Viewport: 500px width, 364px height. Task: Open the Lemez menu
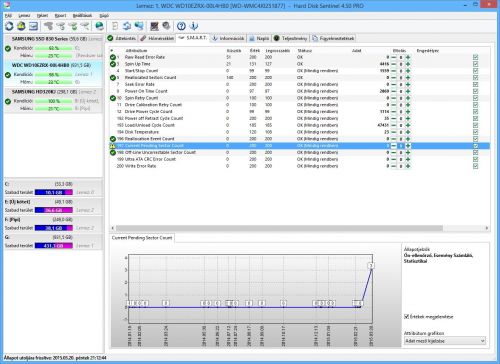(24, 15)
